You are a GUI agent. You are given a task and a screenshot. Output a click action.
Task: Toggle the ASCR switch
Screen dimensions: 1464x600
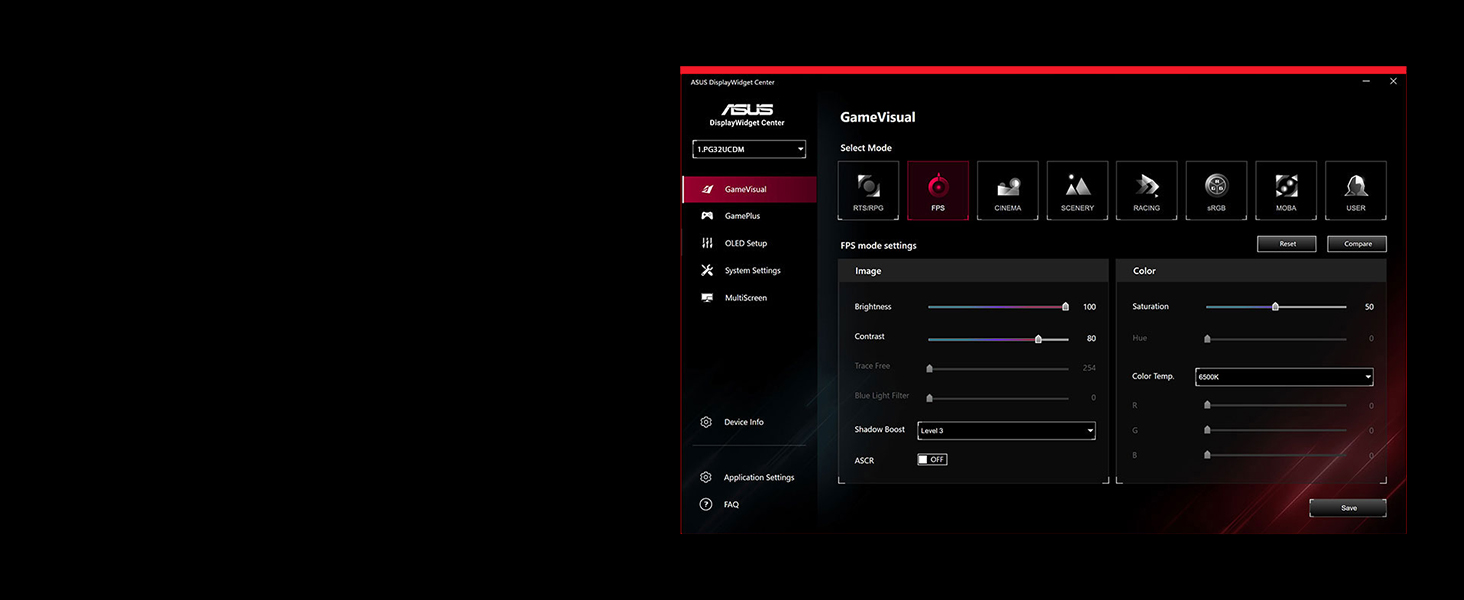click(x=932, y=460)
